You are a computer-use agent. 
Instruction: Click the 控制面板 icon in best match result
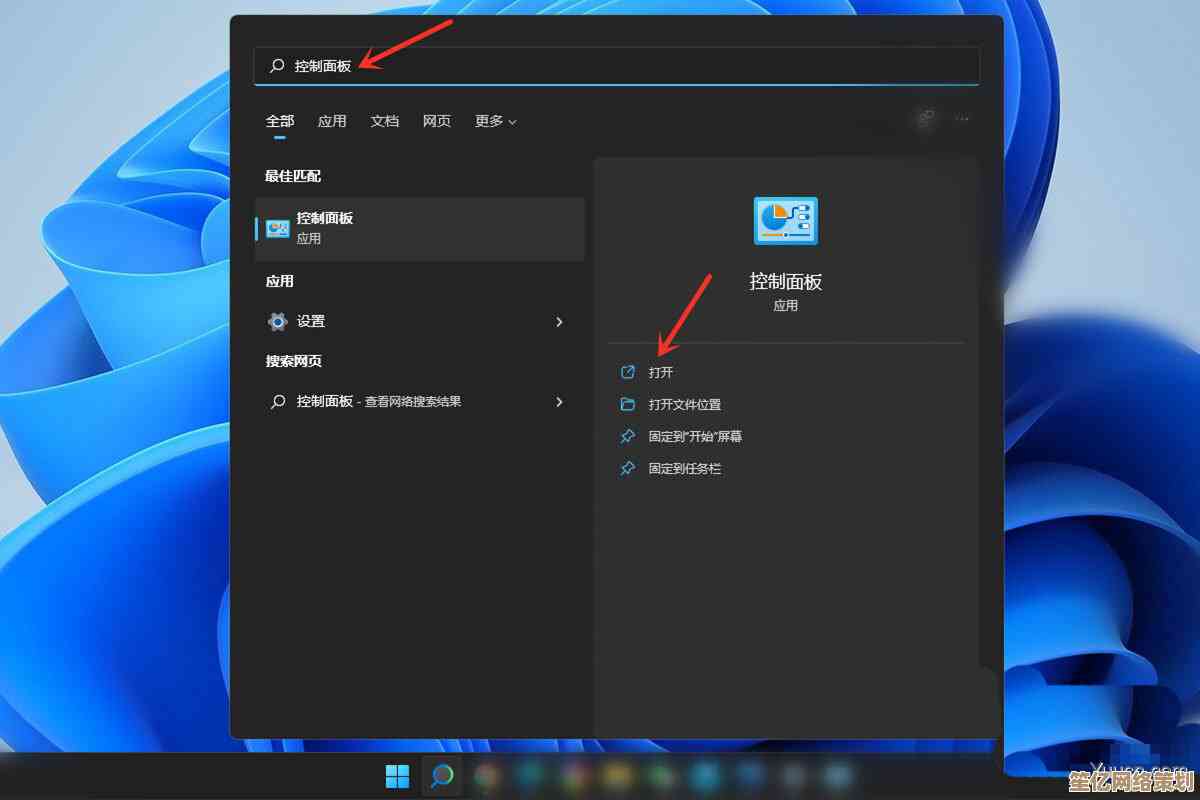(x=277, y=228)
